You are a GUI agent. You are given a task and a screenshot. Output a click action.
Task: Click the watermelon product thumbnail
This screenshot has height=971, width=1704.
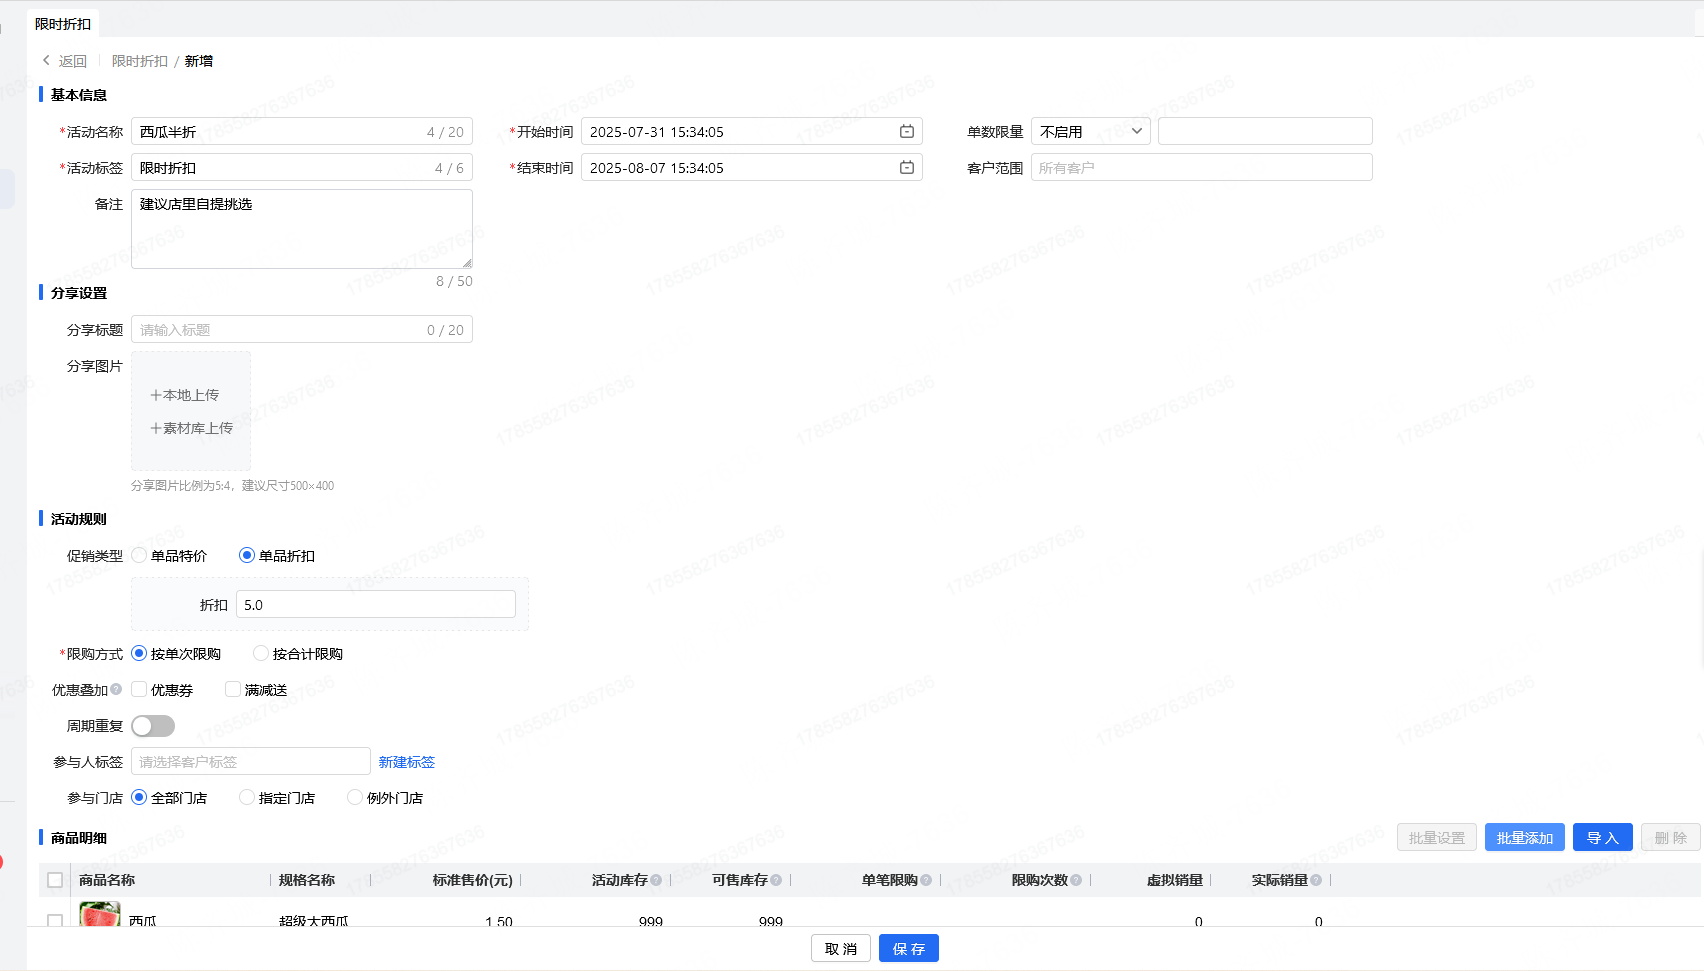click(x=100, y=914)
